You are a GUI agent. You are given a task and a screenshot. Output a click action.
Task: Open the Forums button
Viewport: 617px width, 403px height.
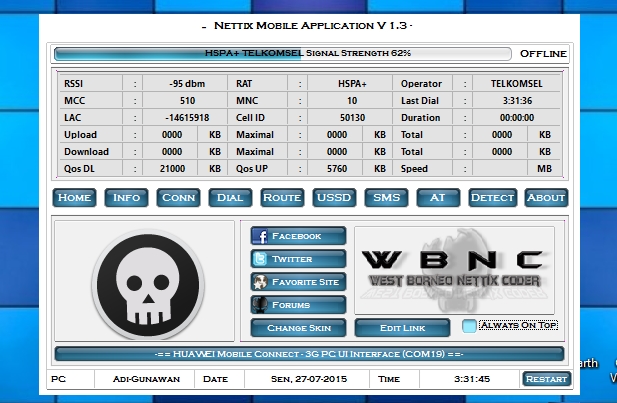click(298, 305)
